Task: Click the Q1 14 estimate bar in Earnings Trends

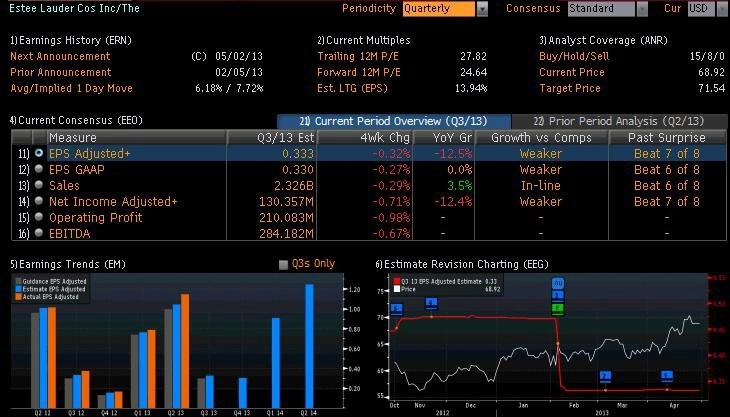Action: pos(276,363)
